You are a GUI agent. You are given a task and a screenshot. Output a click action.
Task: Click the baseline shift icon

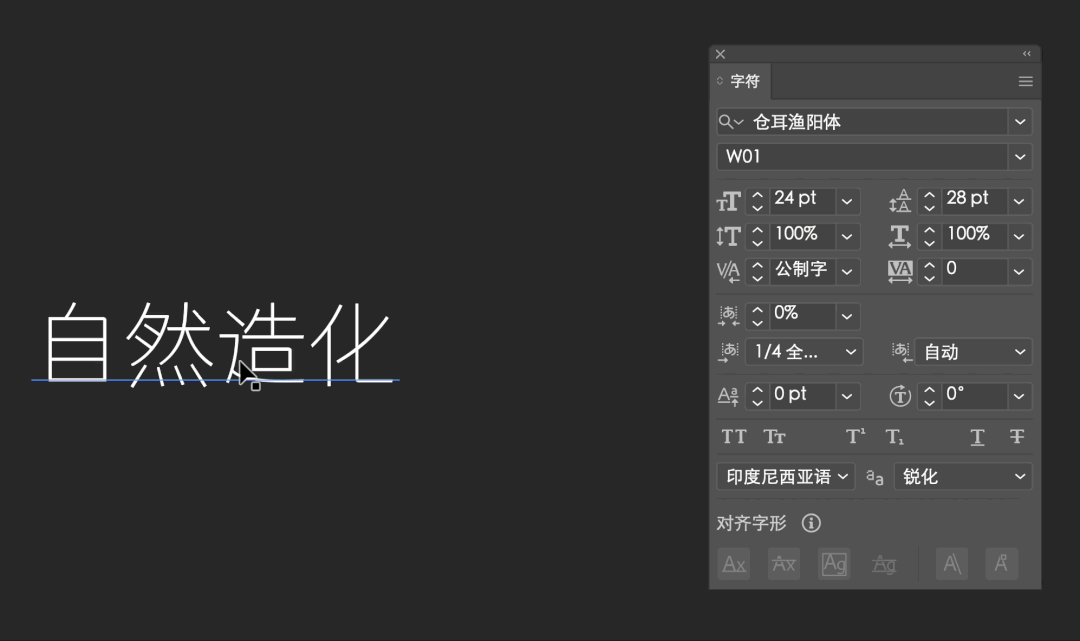point(729,396)
